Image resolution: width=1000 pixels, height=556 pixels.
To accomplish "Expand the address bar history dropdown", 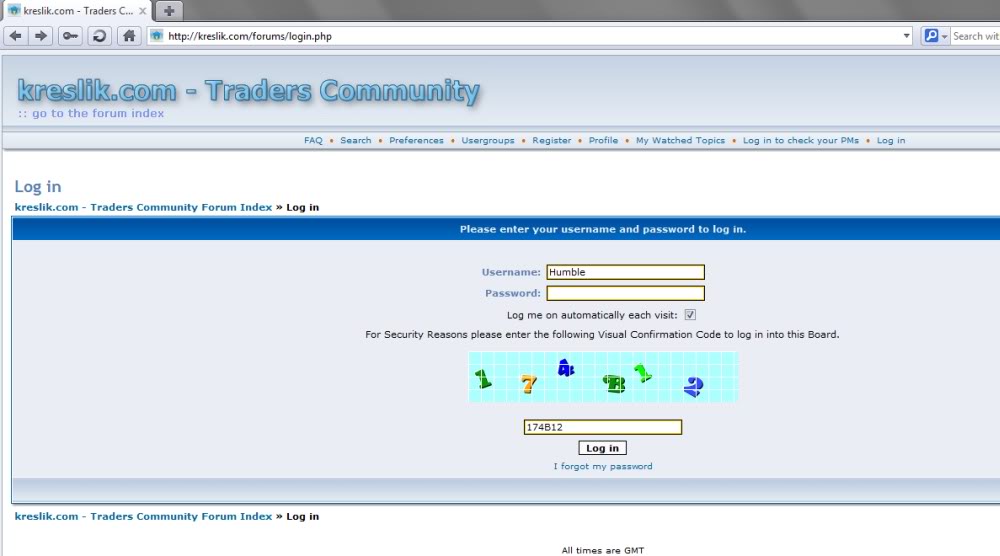I will click(906, 36).
